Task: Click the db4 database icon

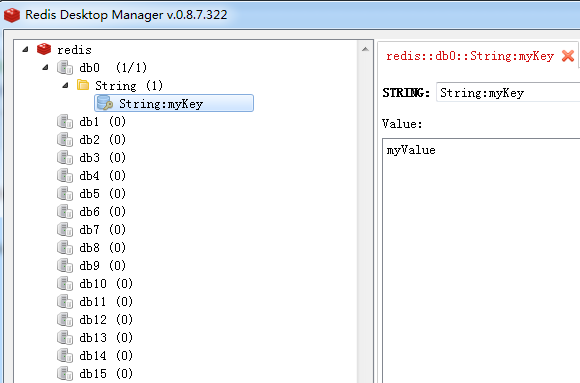Action: (65, 176)
